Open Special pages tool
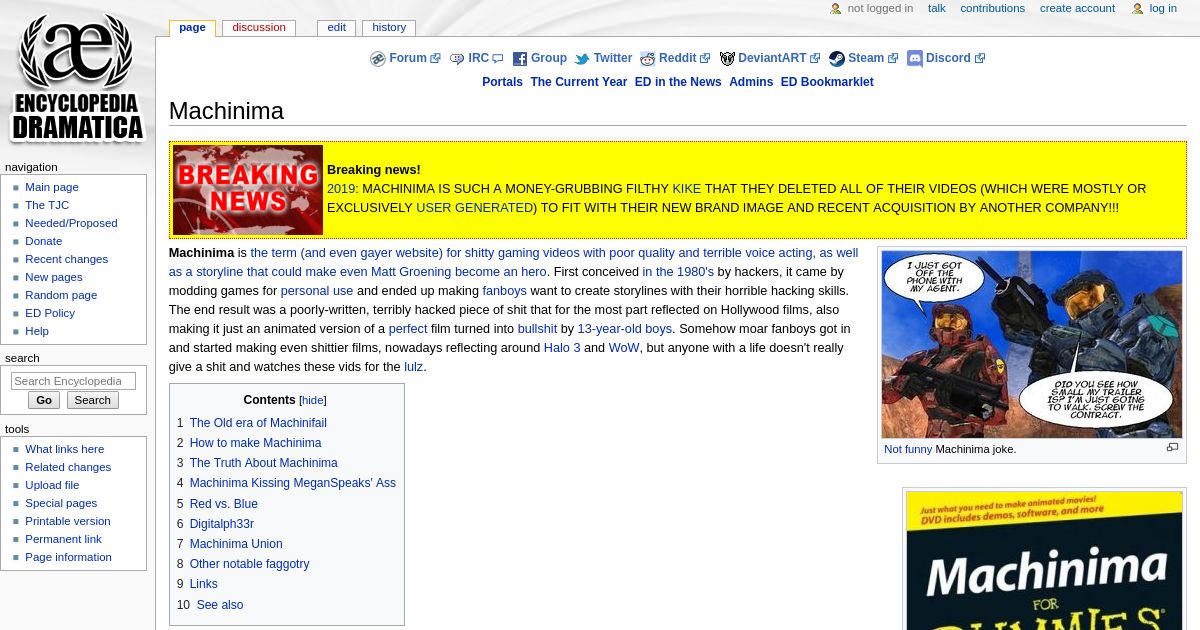This screenshot has width=1200, height=630. pyautogui.click(x=61, y=503)
